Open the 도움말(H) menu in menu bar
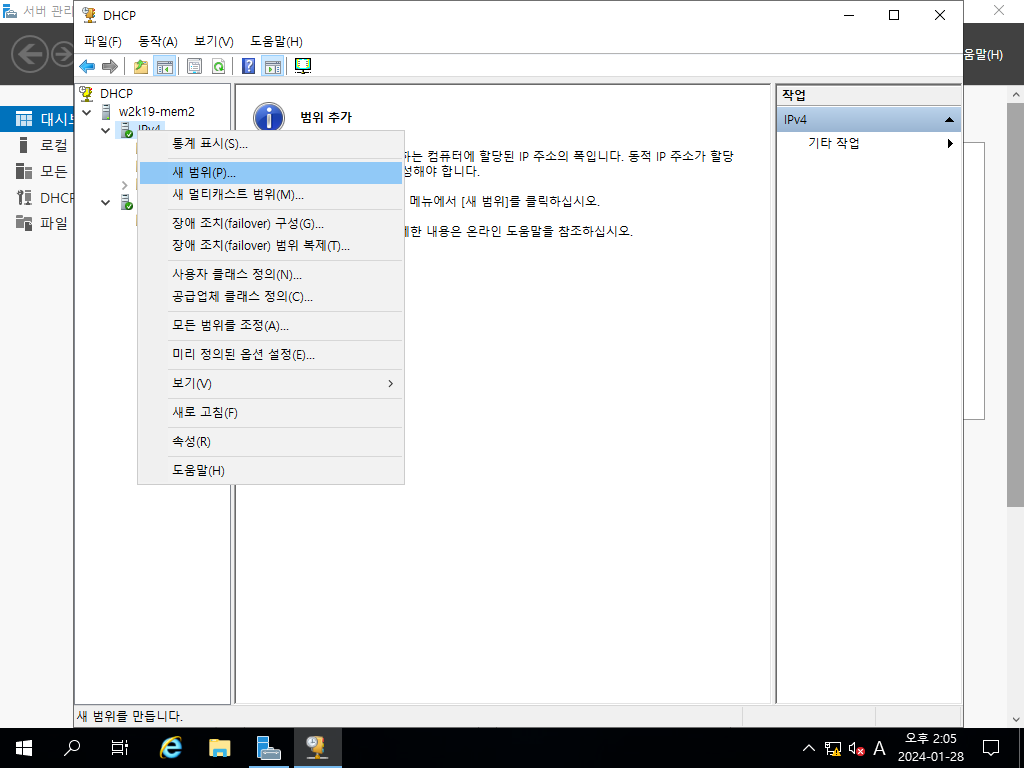Screen dimensions: 1024x768 click(276, 41)
